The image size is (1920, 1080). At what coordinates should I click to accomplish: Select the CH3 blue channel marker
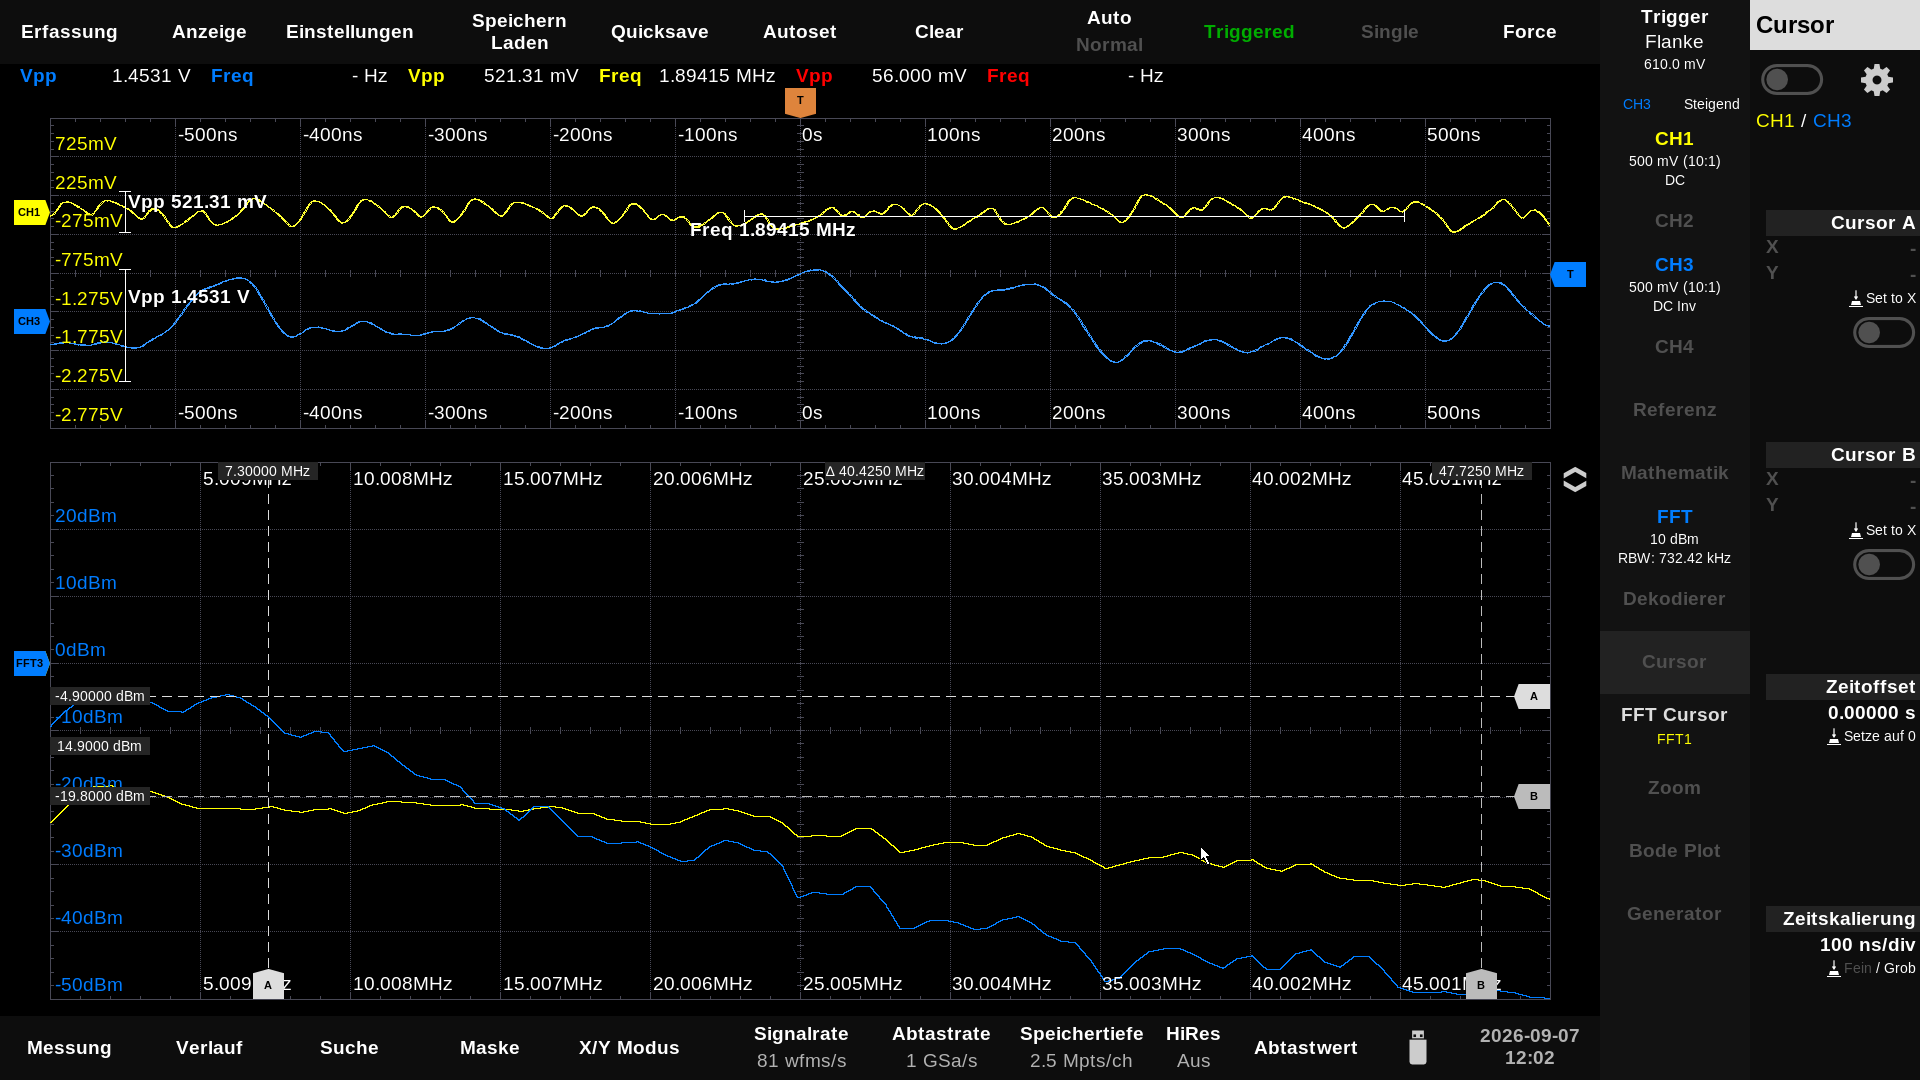[31, 321]
